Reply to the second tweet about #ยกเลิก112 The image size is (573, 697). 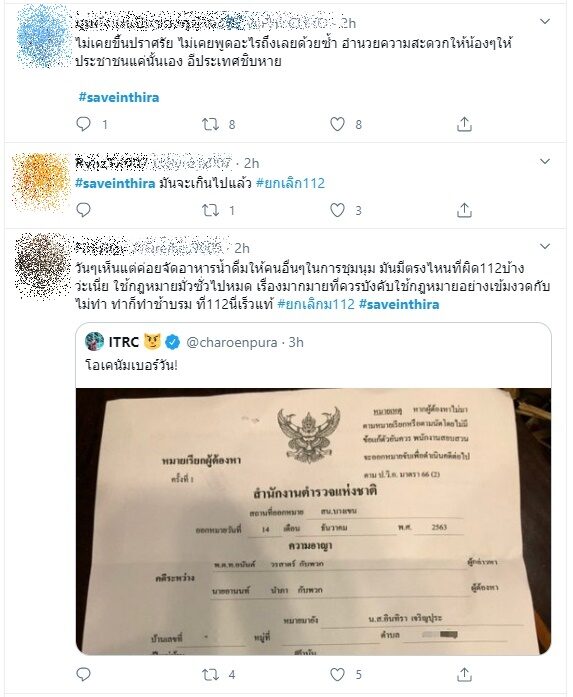click(x=84, y=210)
